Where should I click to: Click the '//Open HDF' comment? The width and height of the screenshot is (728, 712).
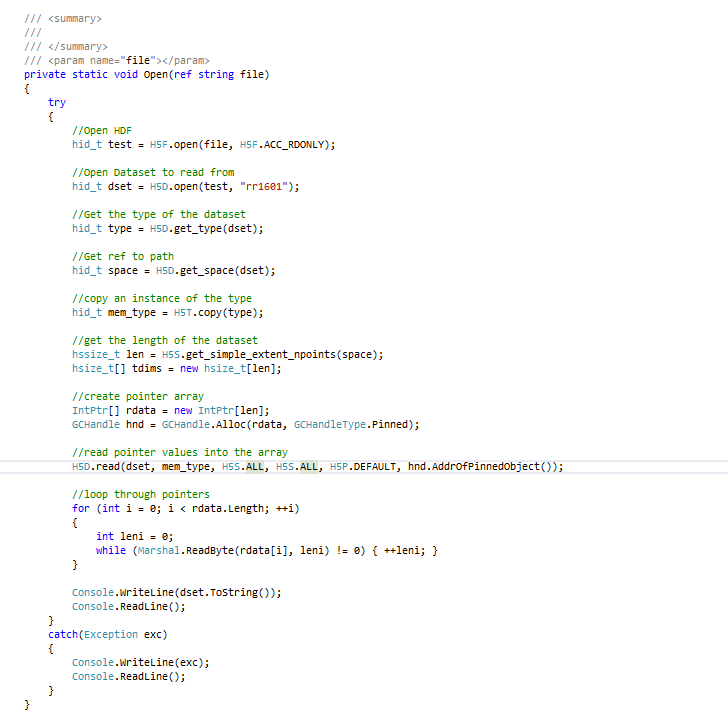tap(102, 130)
